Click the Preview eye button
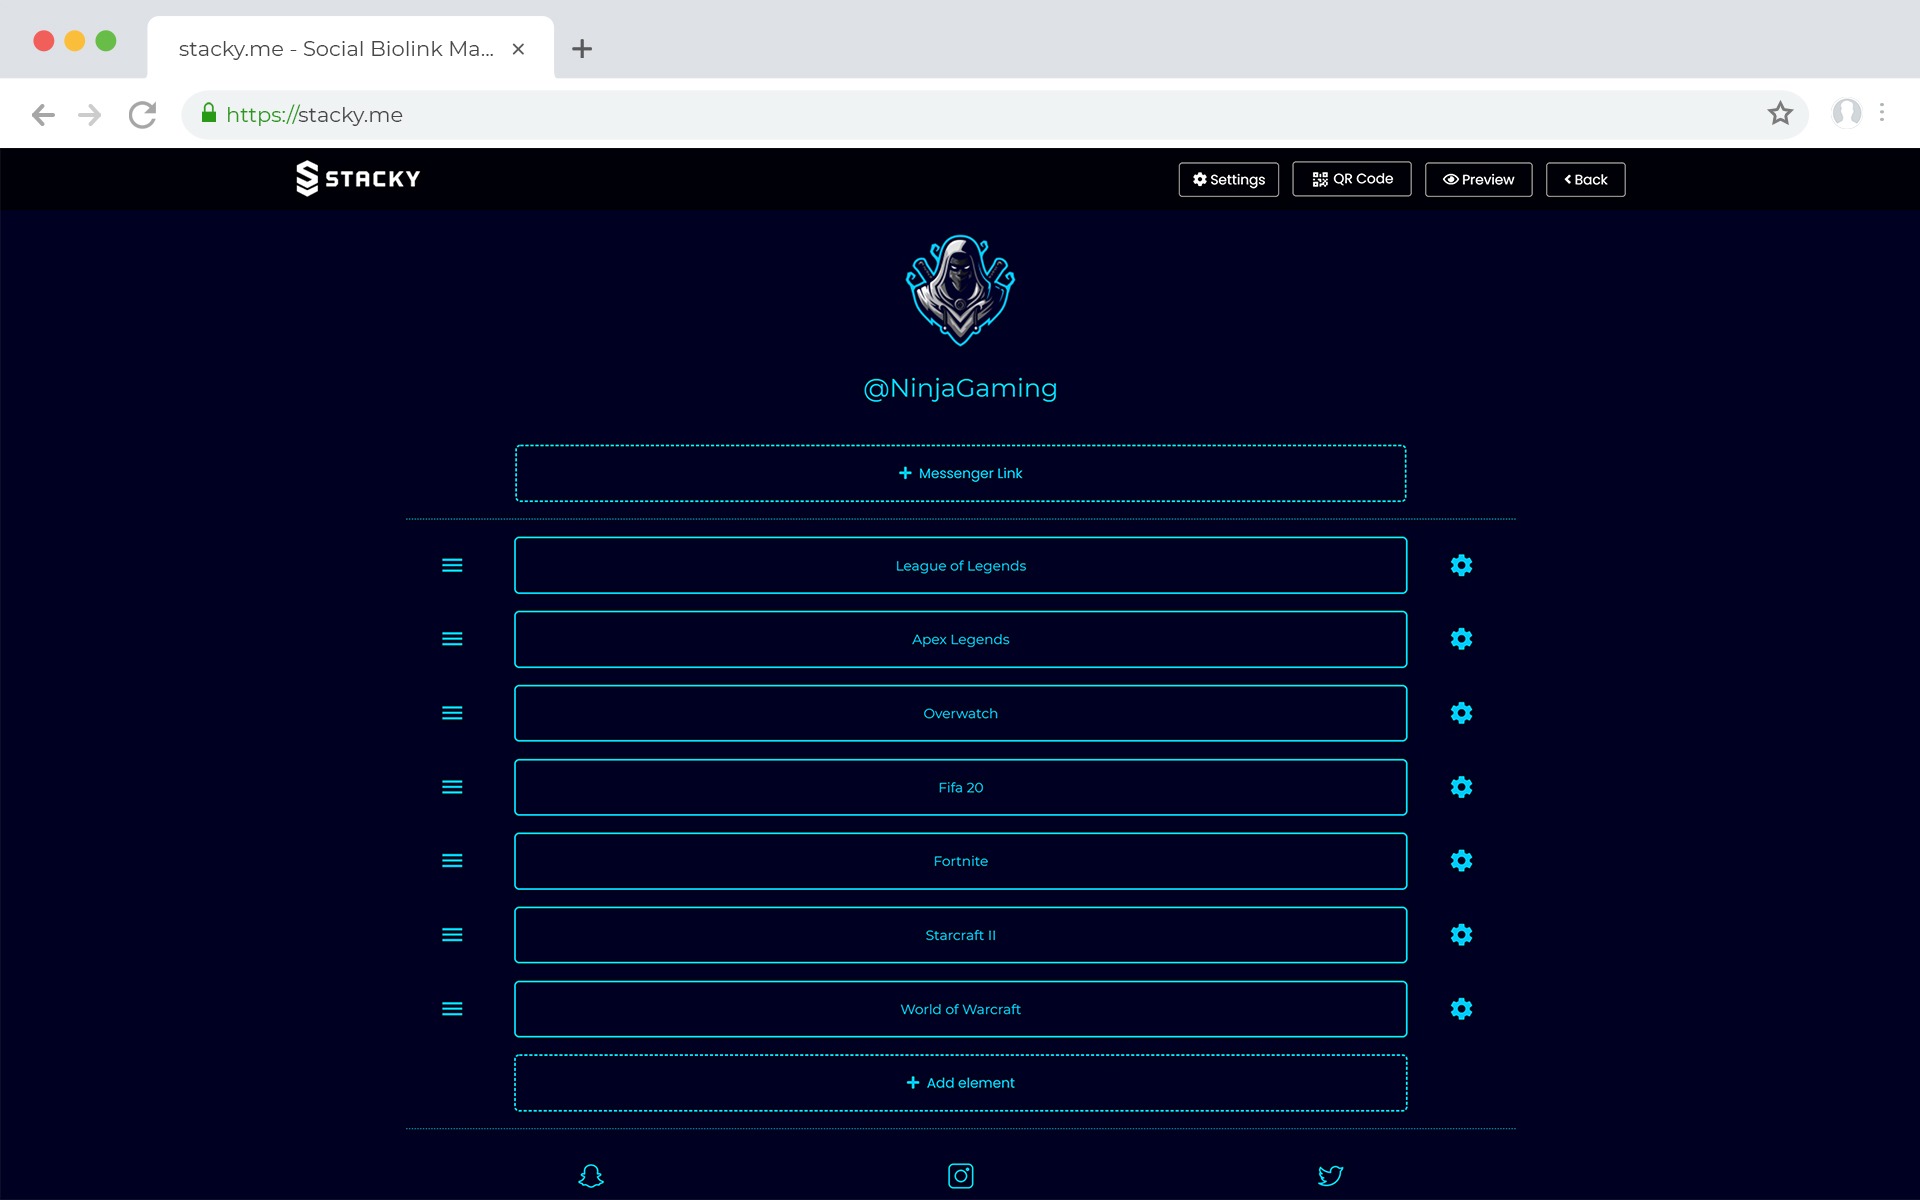 pyautogui.click(x=1478, y=180)
